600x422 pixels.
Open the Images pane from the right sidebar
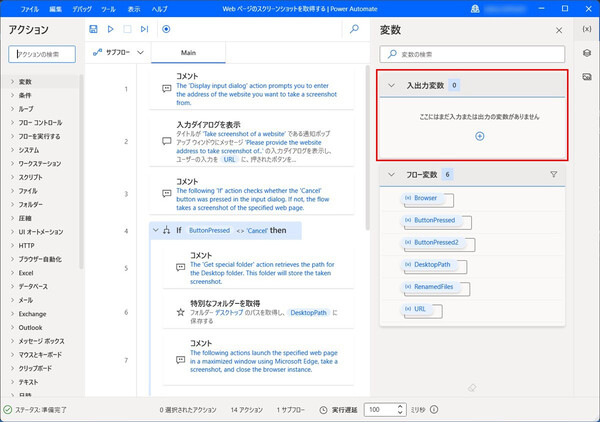point(586,76)
